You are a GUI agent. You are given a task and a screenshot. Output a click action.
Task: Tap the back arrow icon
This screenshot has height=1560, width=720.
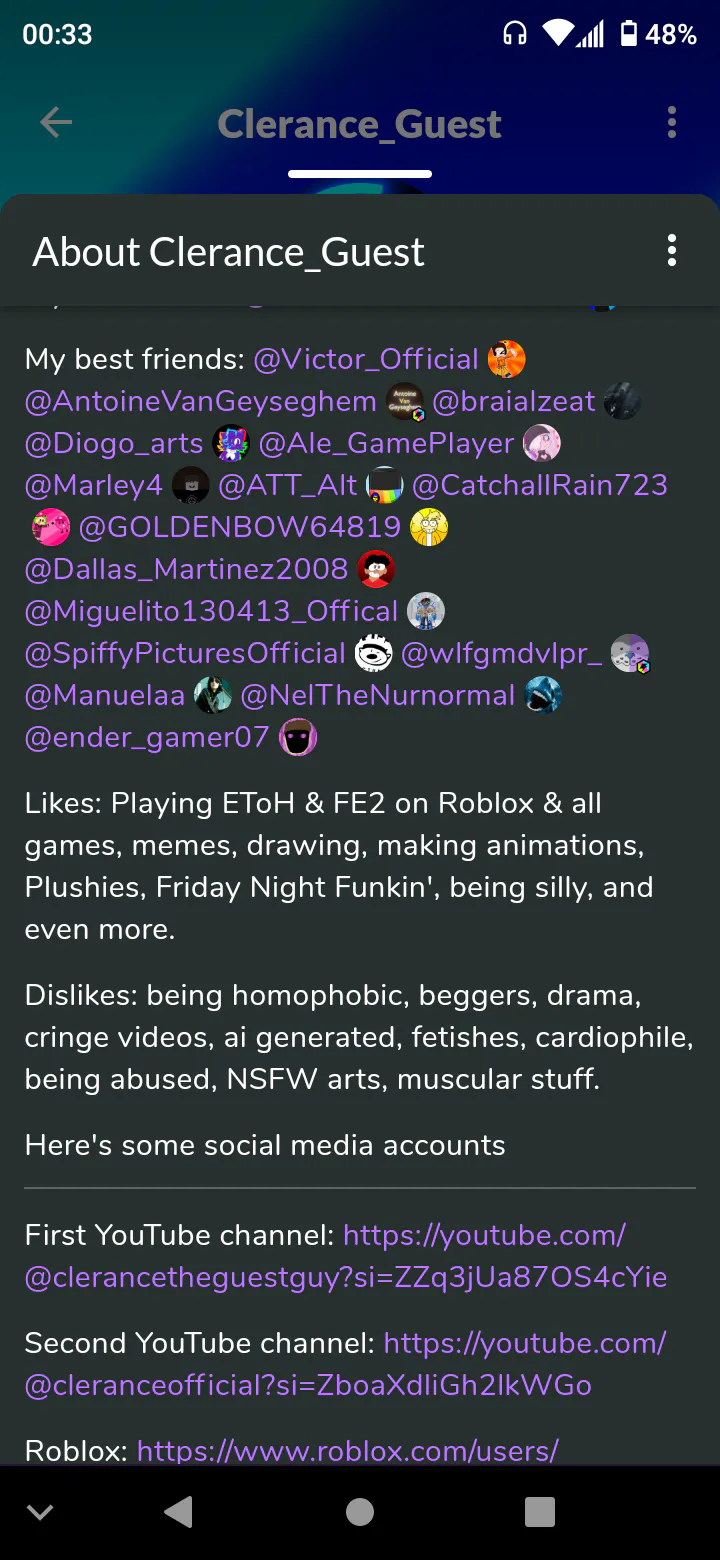coord(56,123)
